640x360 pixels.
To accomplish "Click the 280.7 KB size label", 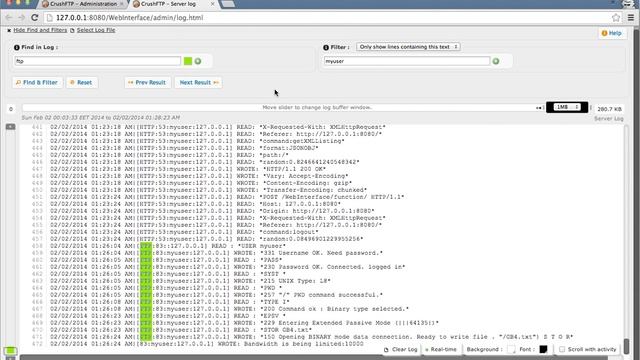I will pyautogui.click(x=609, y=109).
